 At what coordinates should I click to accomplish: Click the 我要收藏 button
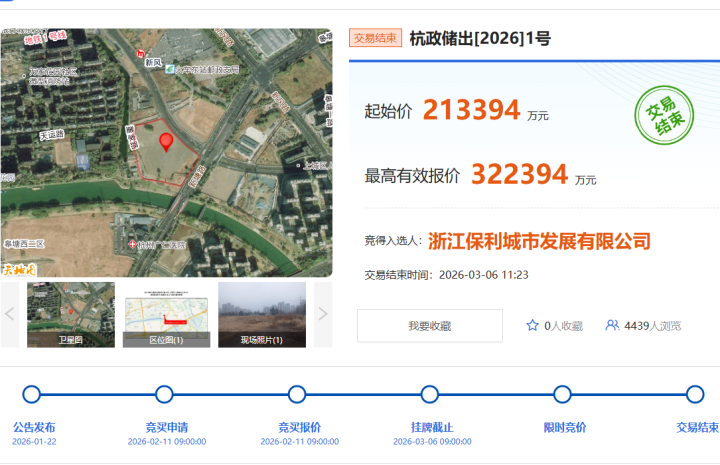click(x=430, y=326)
